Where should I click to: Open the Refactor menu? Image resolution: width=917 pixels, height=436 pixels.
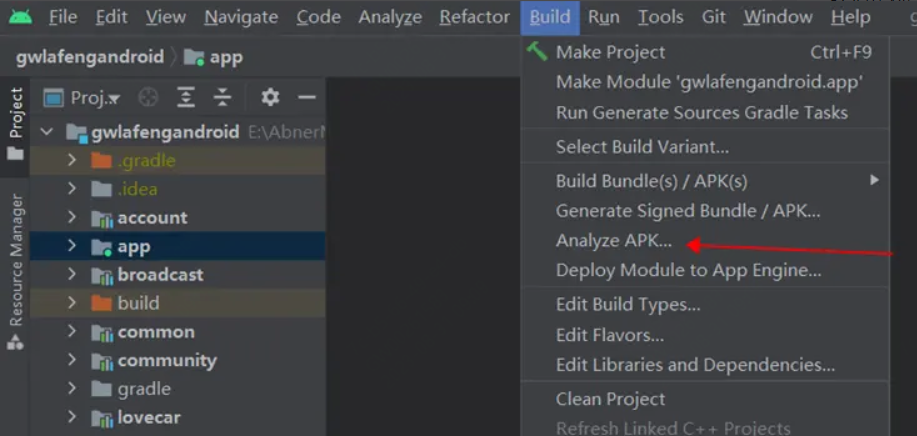click(474, 17)
